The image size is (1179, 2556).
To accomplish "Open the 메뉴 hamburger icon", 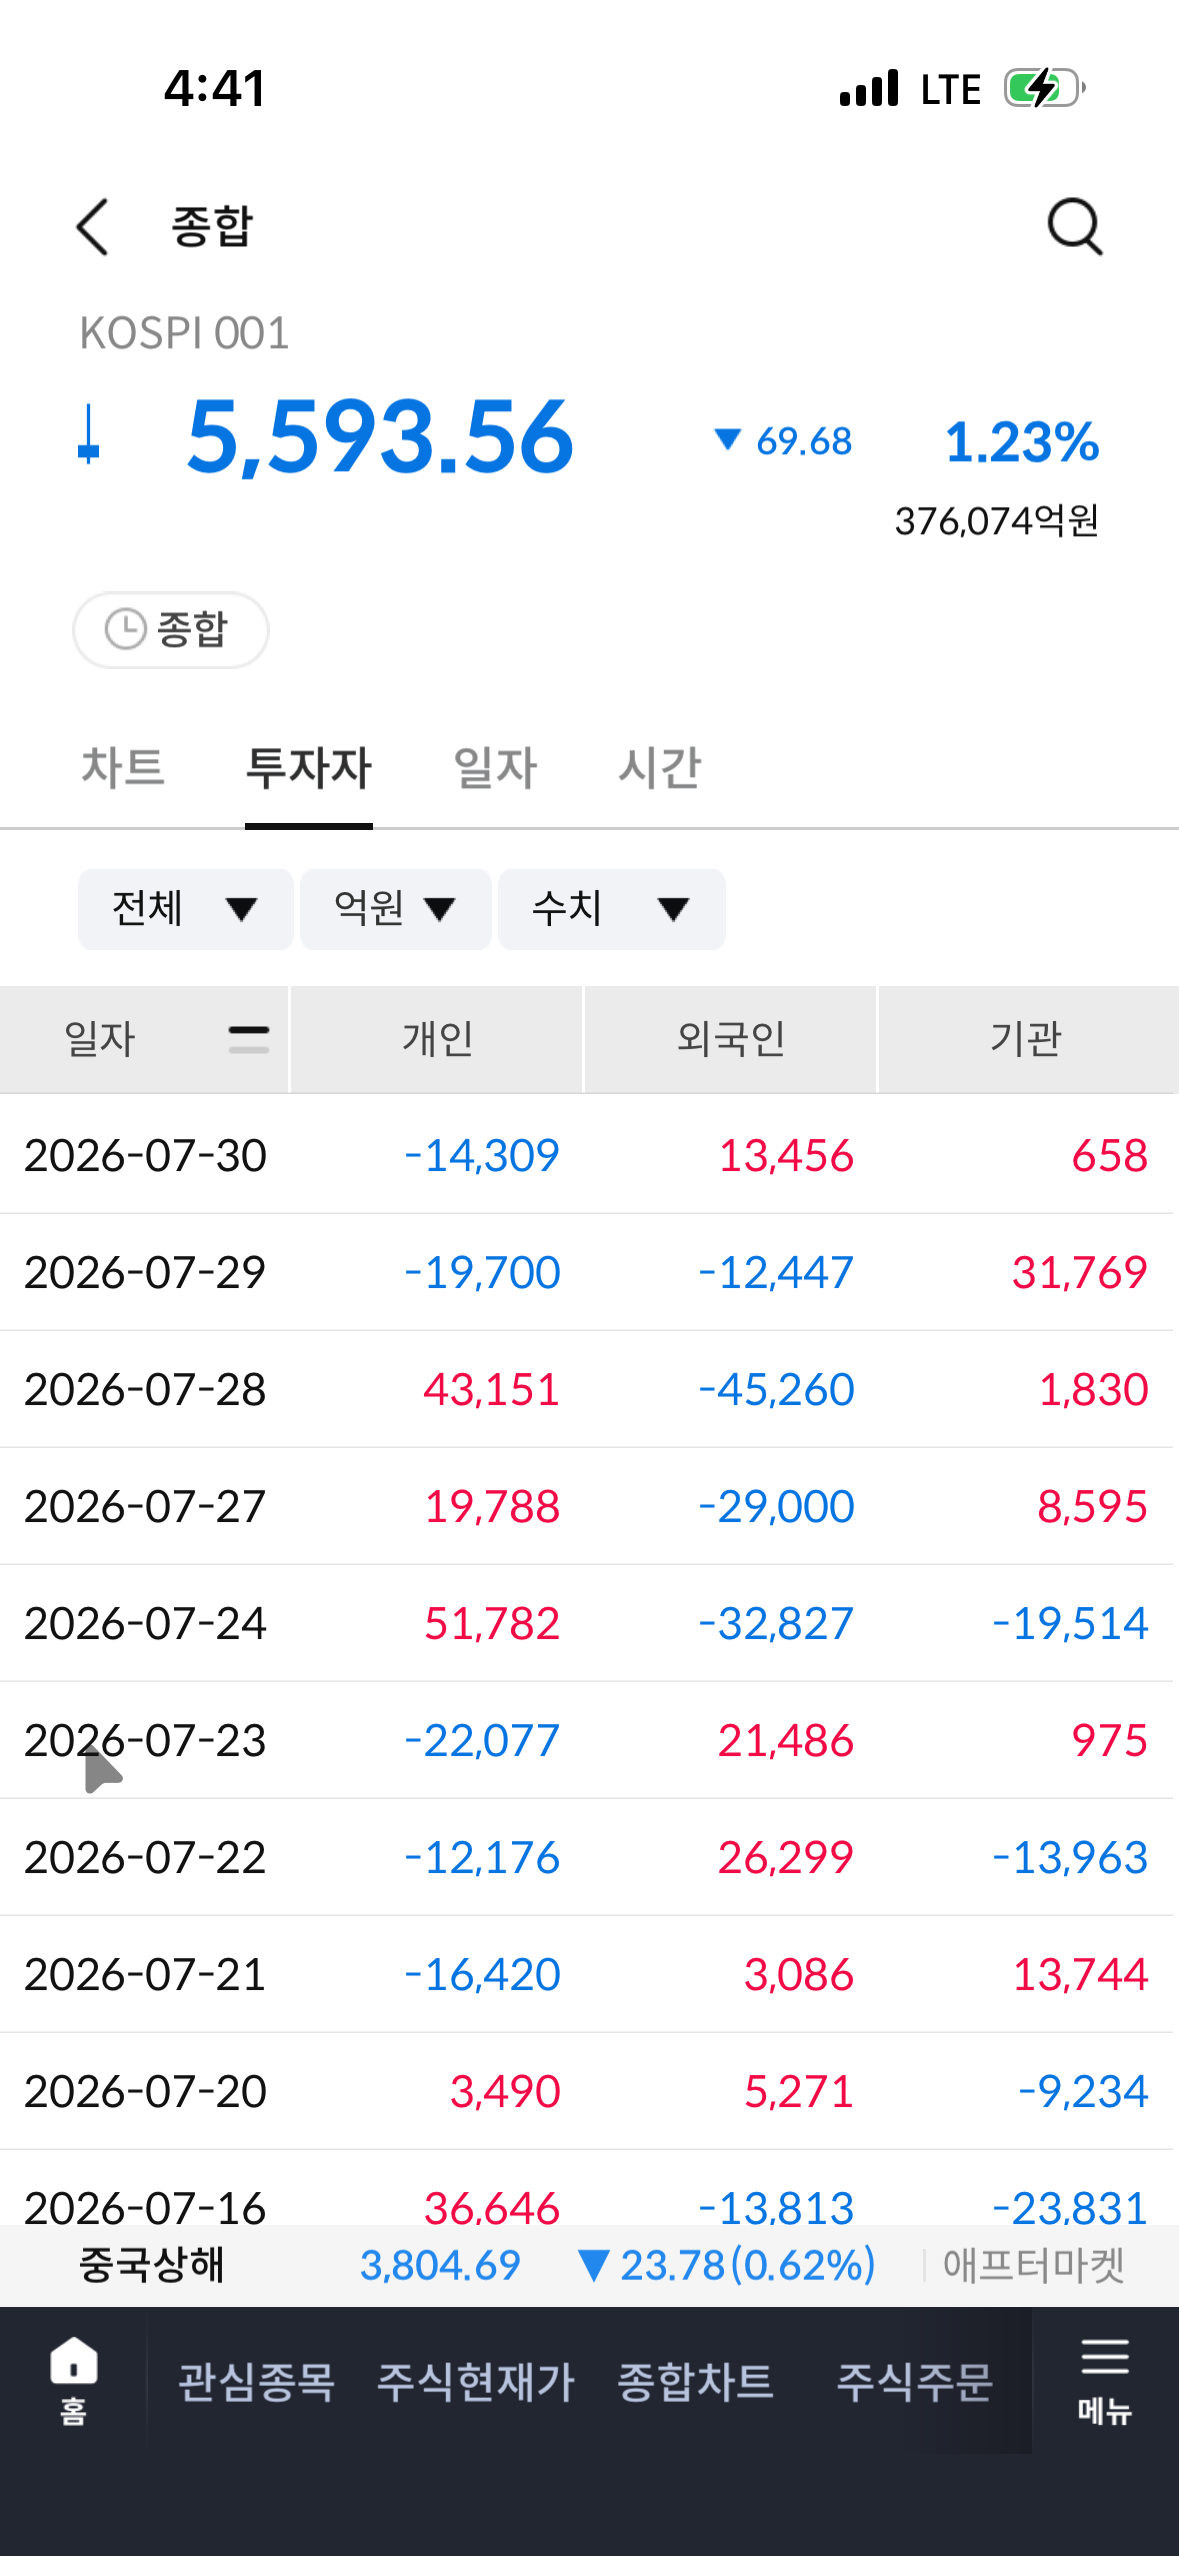I will 1104,2381.
